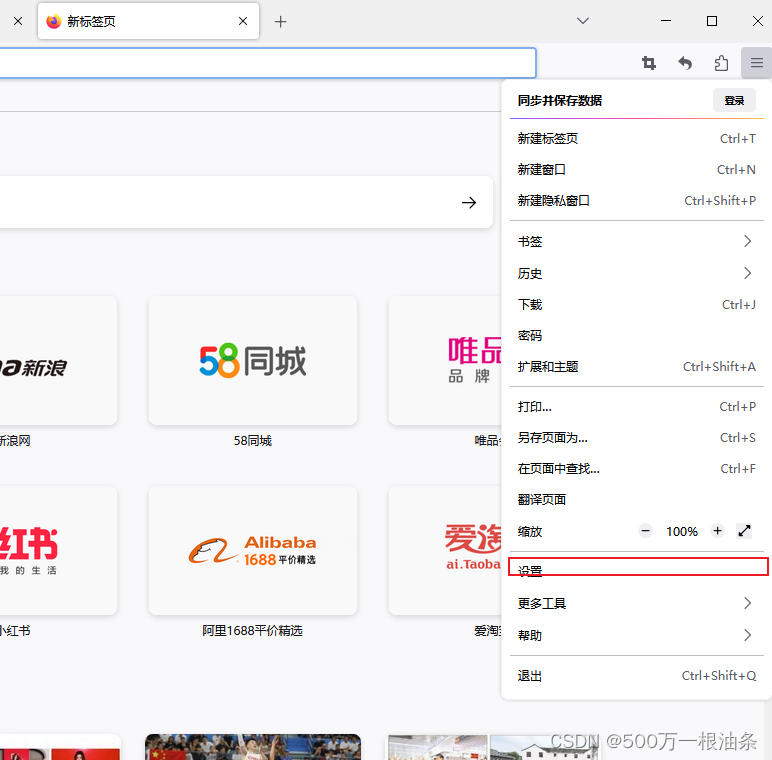Expand the 书签 submenu
Image resolution: width=772 pixels, height=760 pixels.
637,241
